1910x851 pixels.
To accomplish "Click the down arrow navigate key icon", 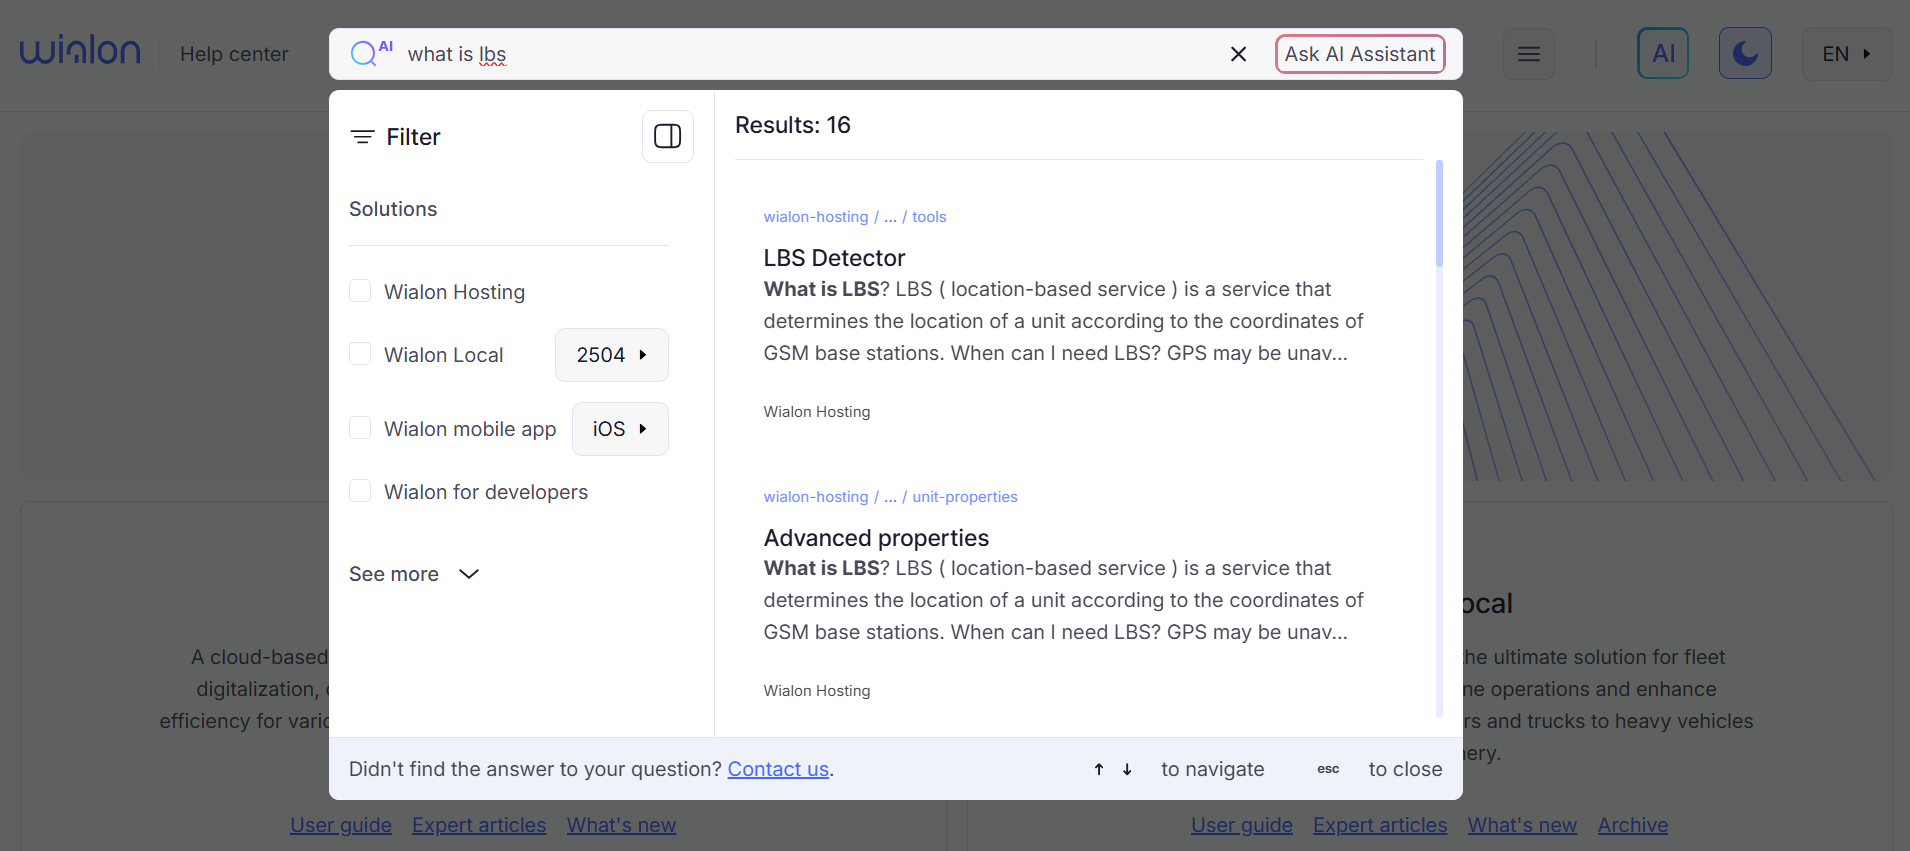I will 1127,769.
